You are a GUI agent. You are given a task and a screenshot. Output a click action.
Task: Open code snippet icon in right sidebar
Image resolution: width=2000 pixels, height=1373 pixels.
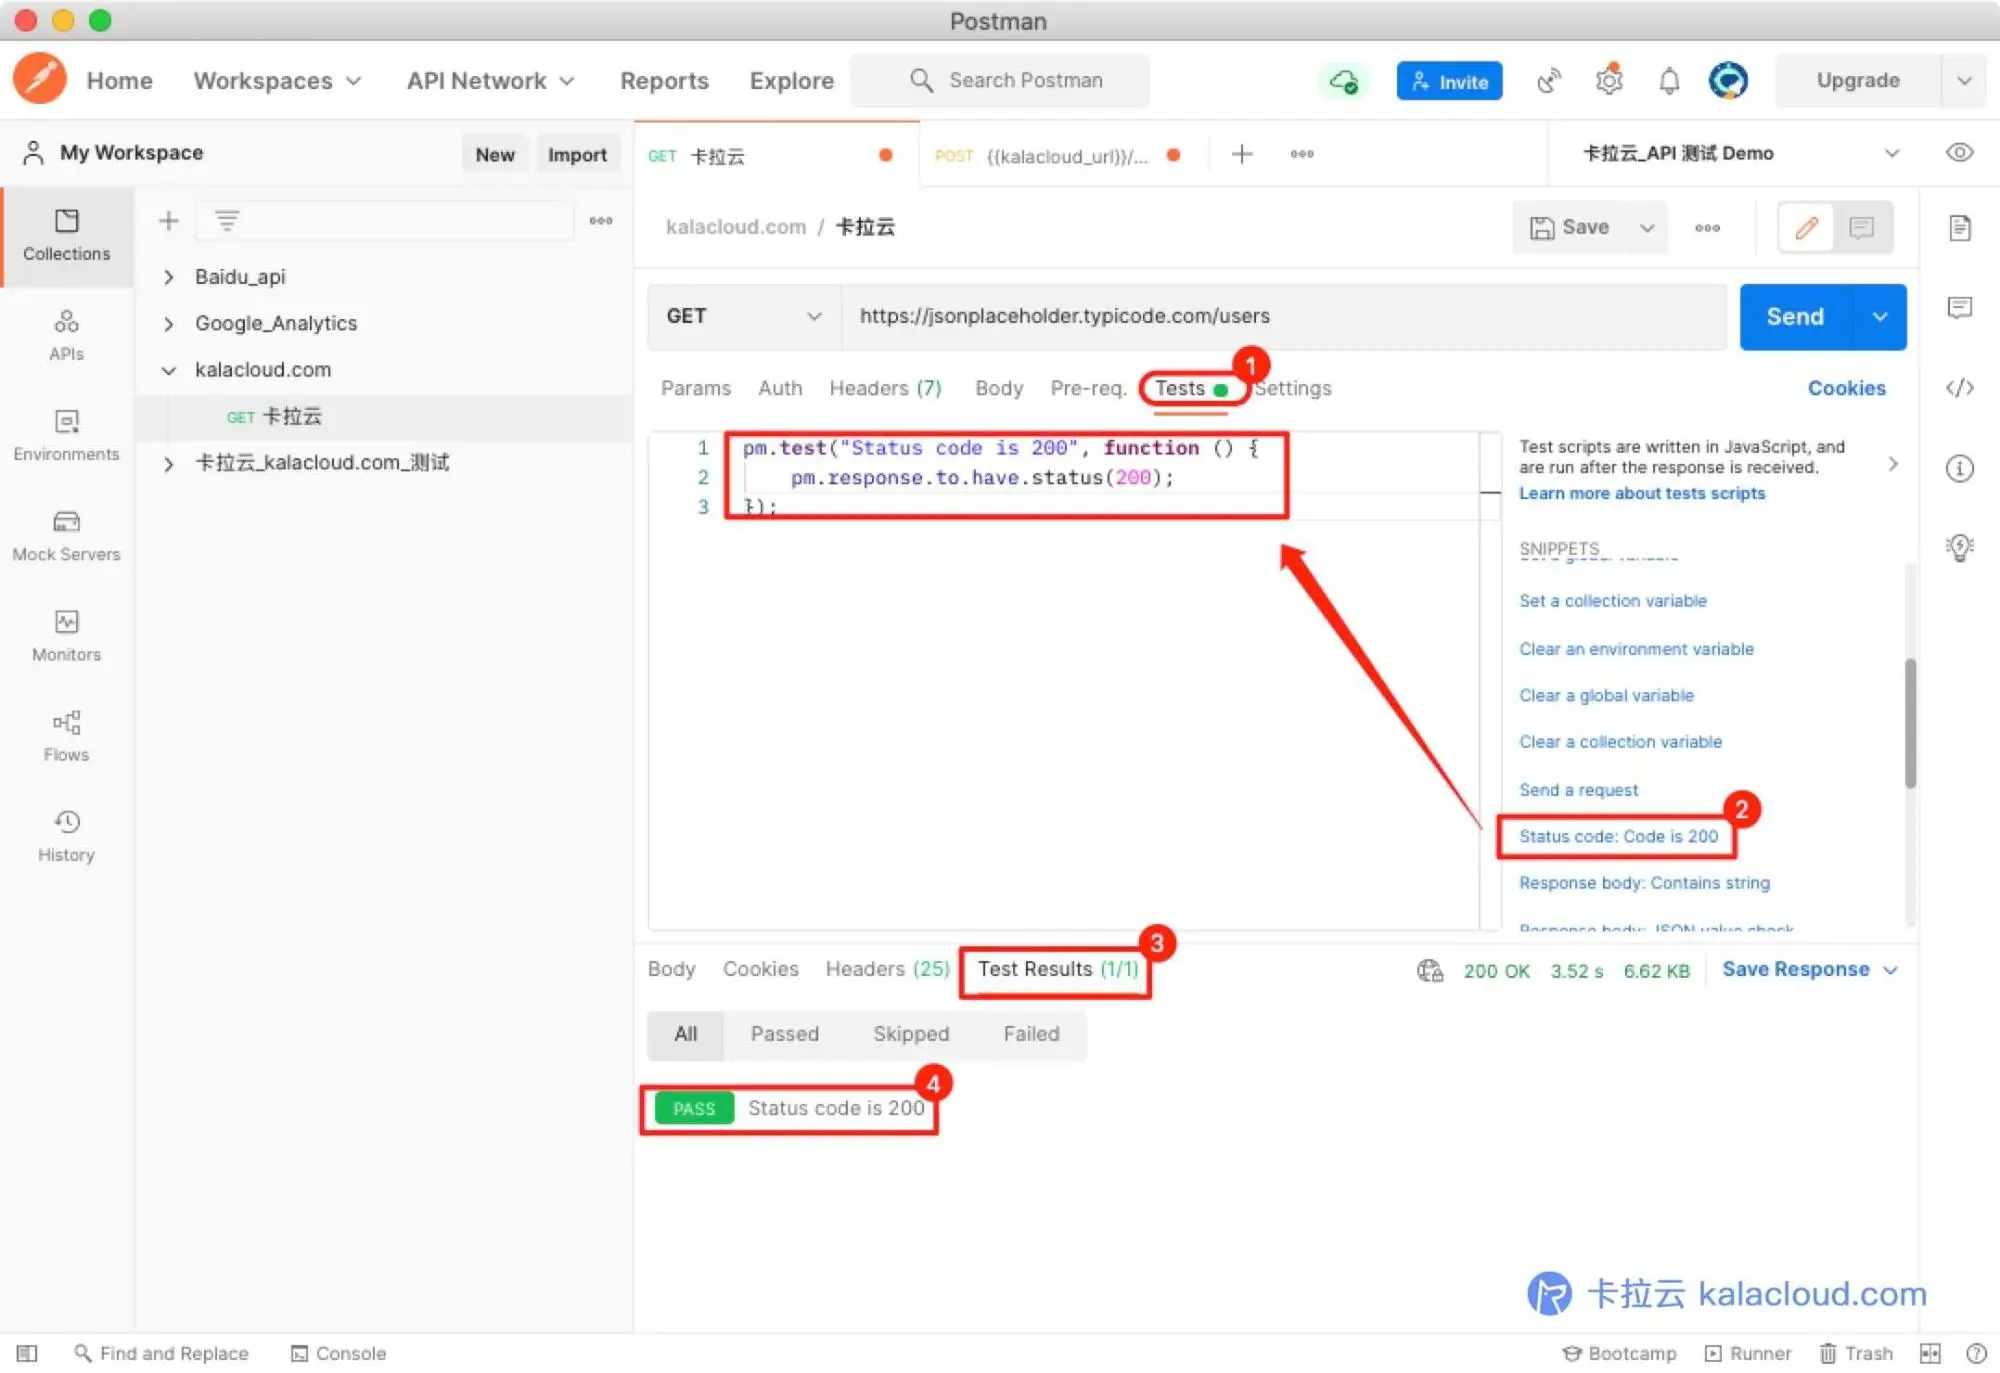click(1960, 388)
